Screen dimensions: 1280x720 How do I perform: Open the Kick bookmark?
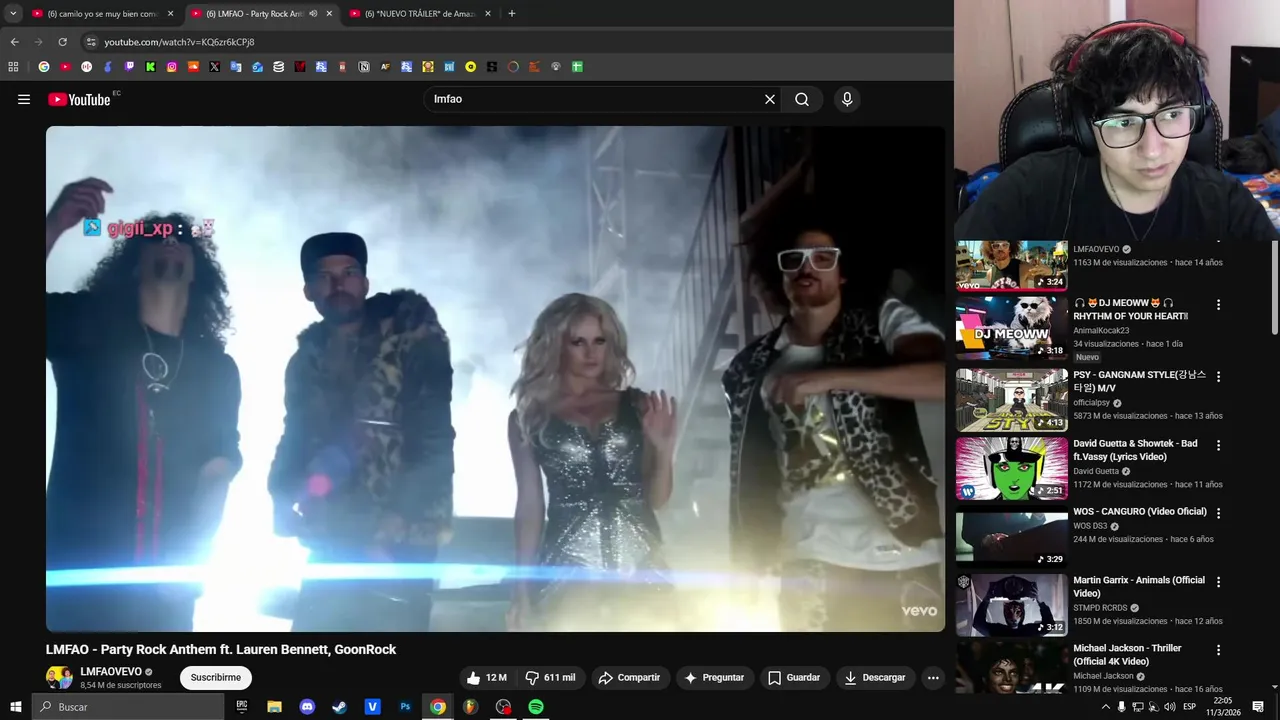point(151,67)
